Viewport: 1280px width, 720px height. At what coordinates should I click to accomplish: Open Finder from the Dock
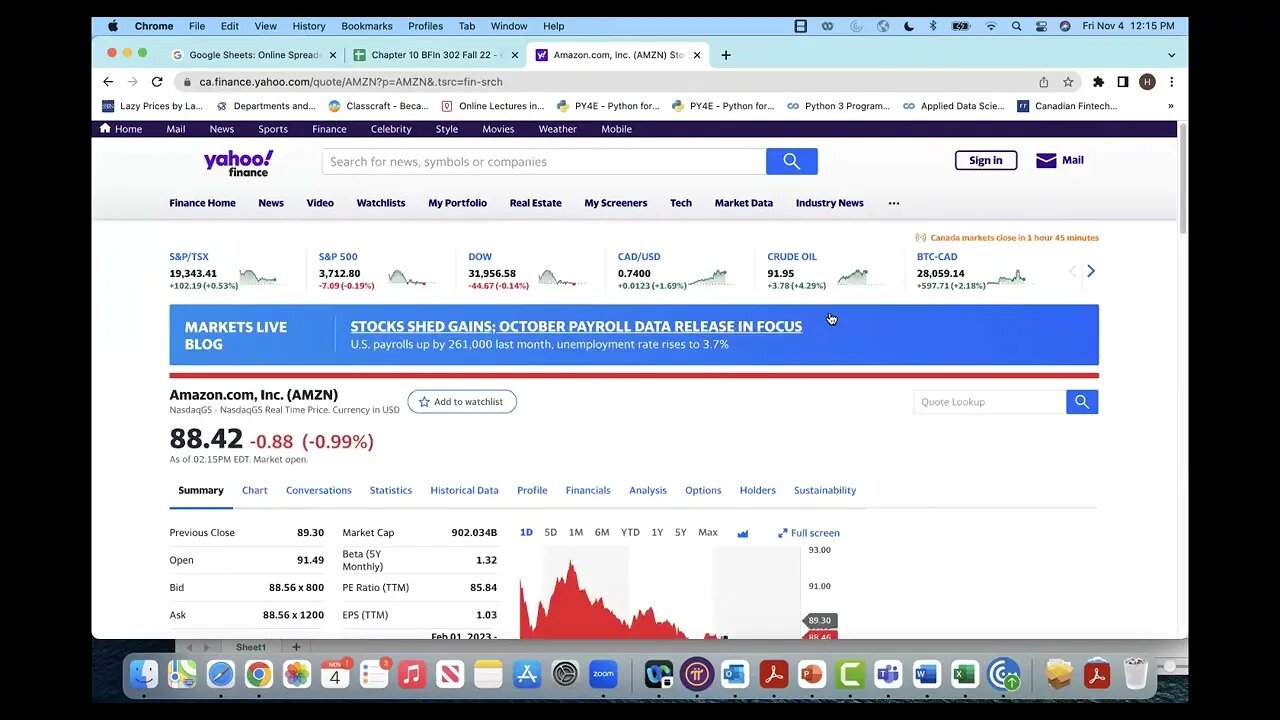[144, 675]
